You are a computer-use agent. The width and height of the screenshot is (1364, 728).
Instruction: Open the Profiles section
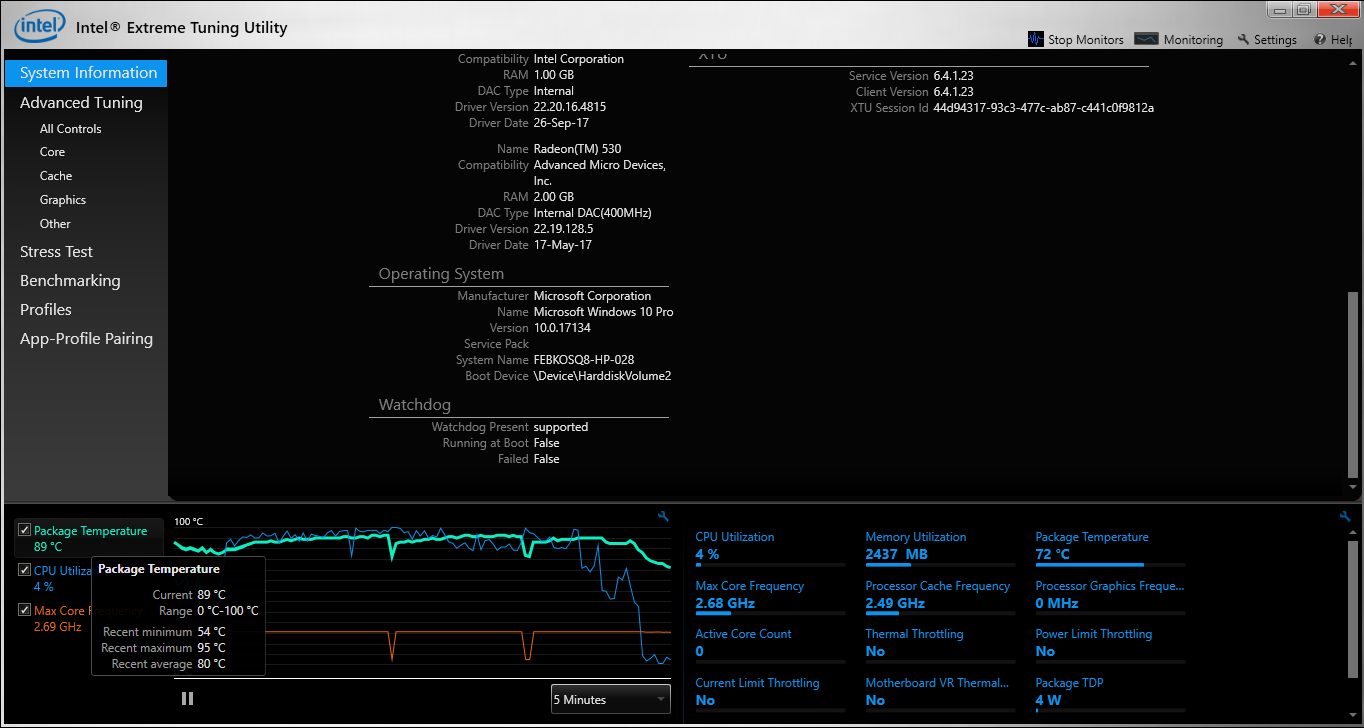click(46, 310)
